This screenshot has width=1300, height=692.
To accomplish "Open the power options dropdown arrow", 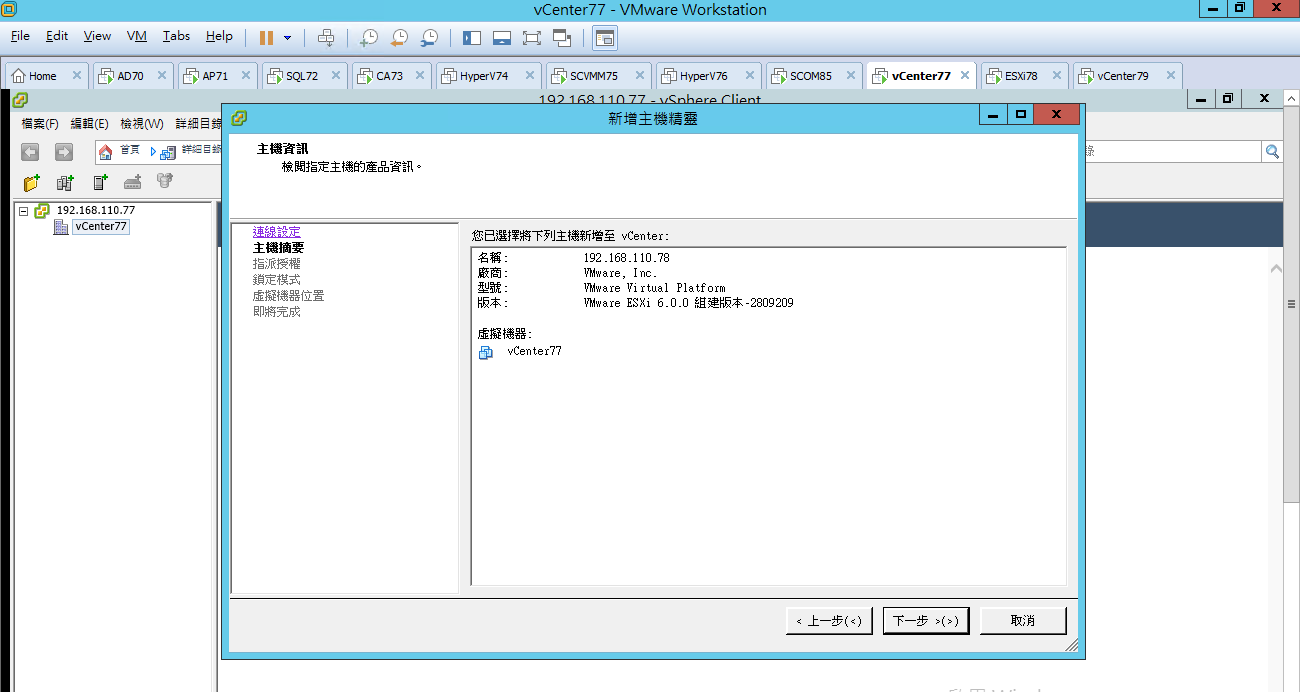I will [x=287, y=38].
